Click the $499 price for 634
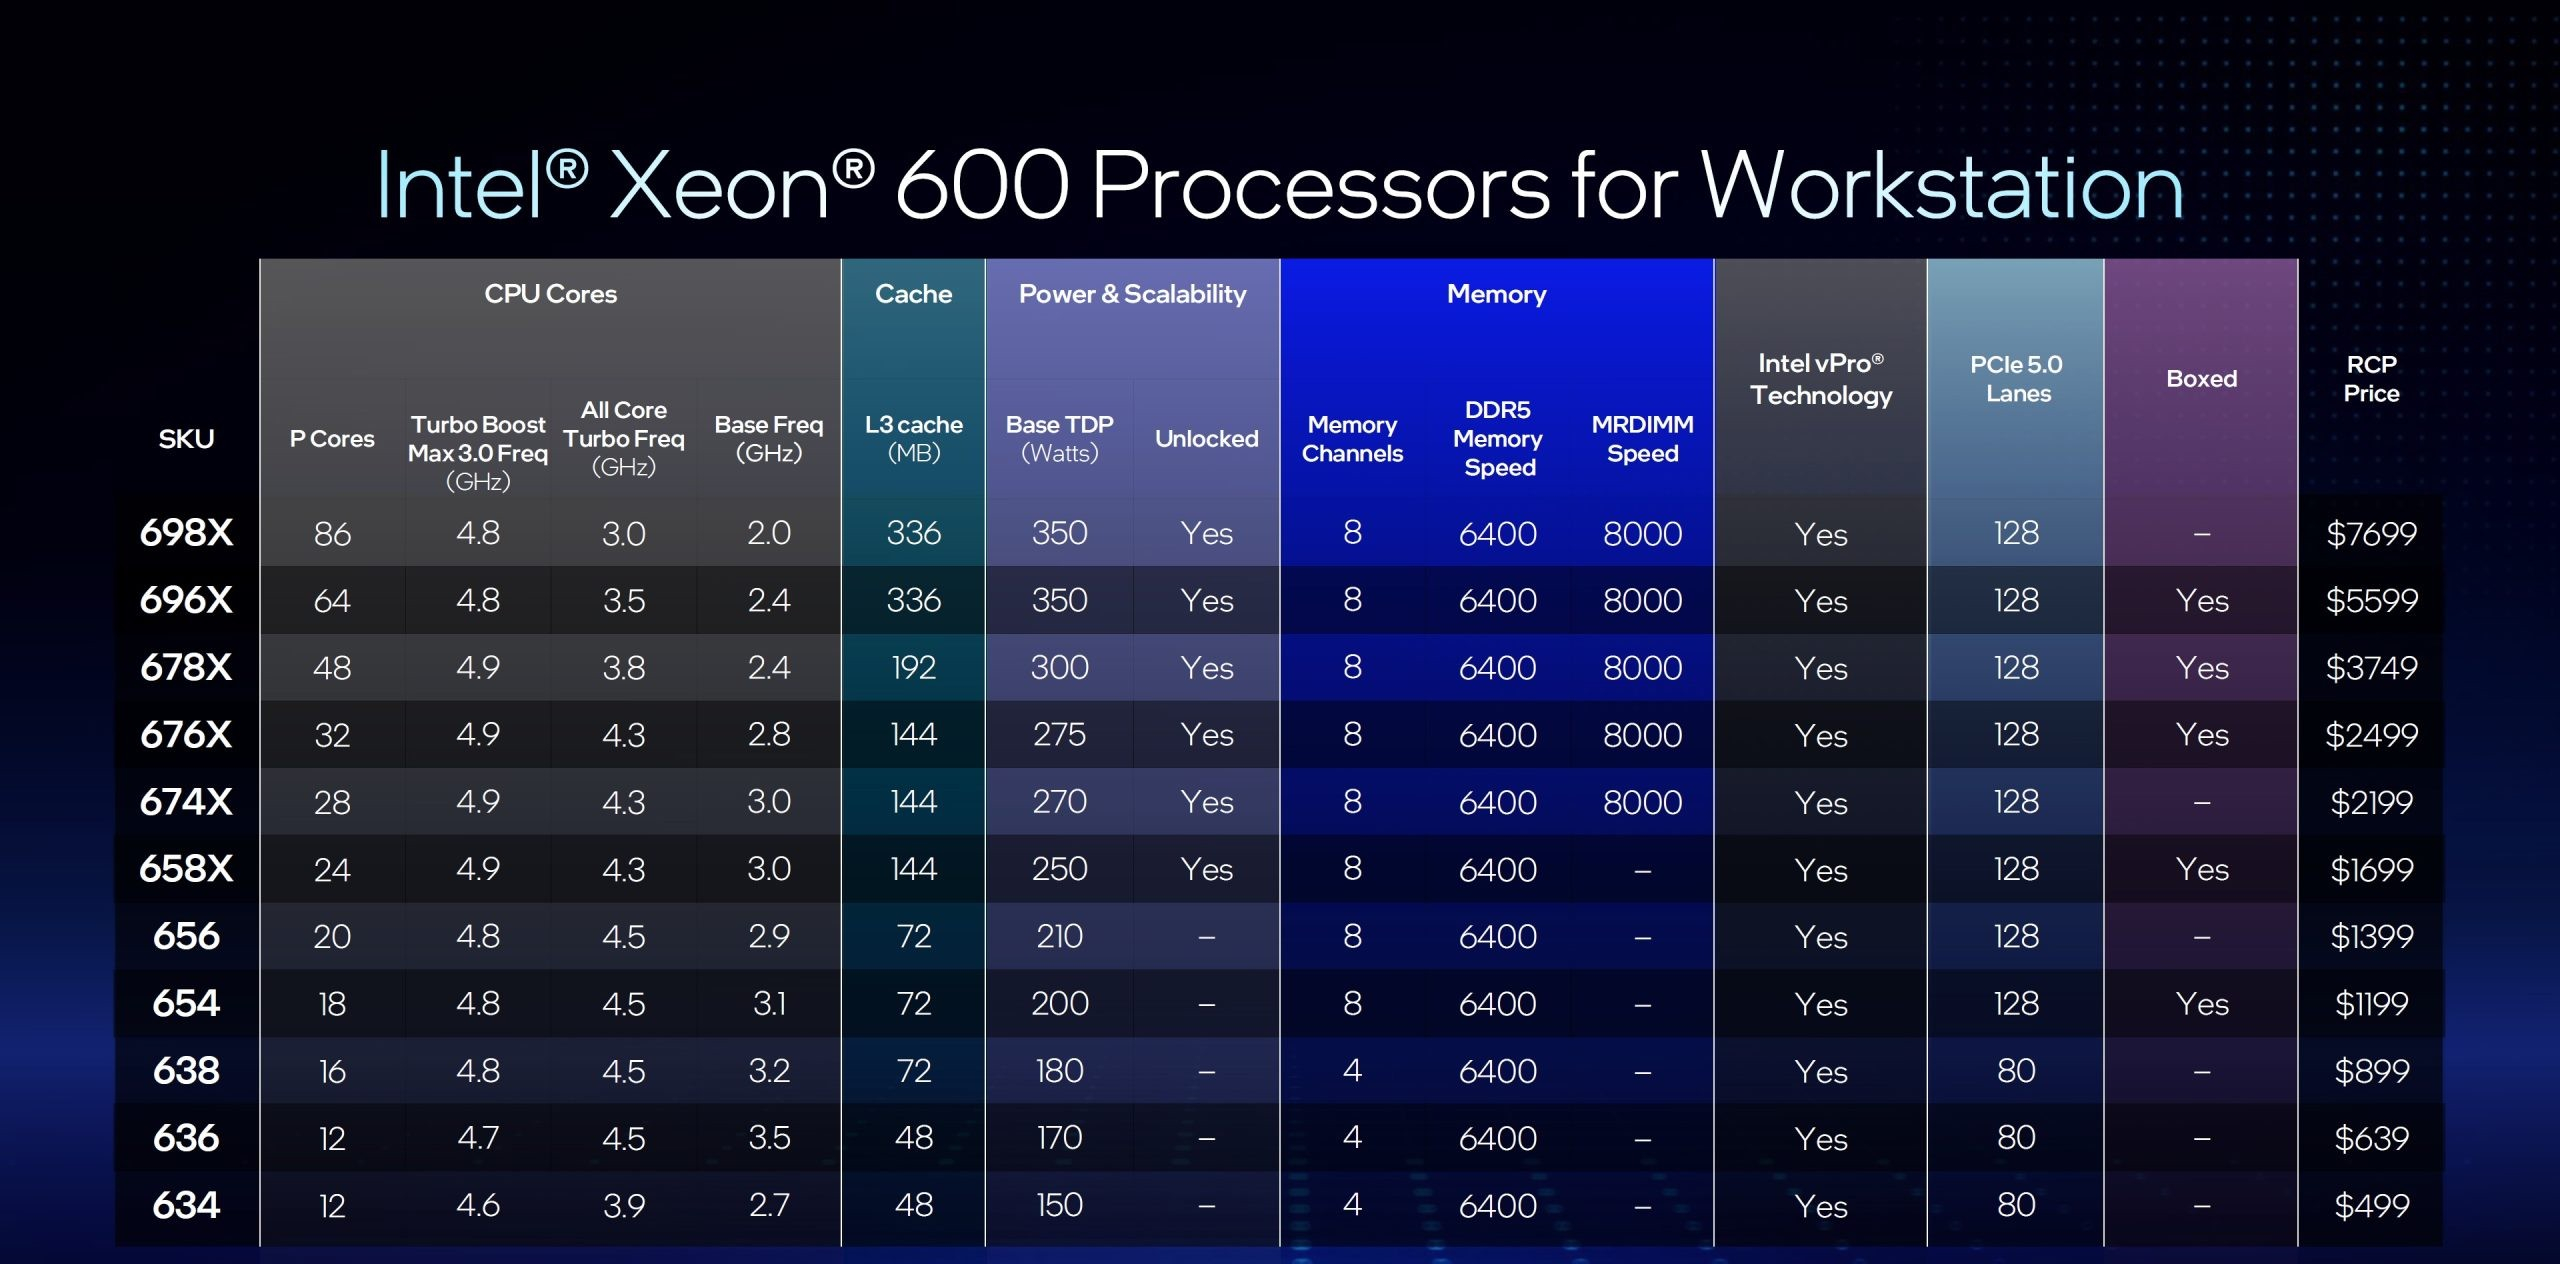 tap(2372, 1205)
